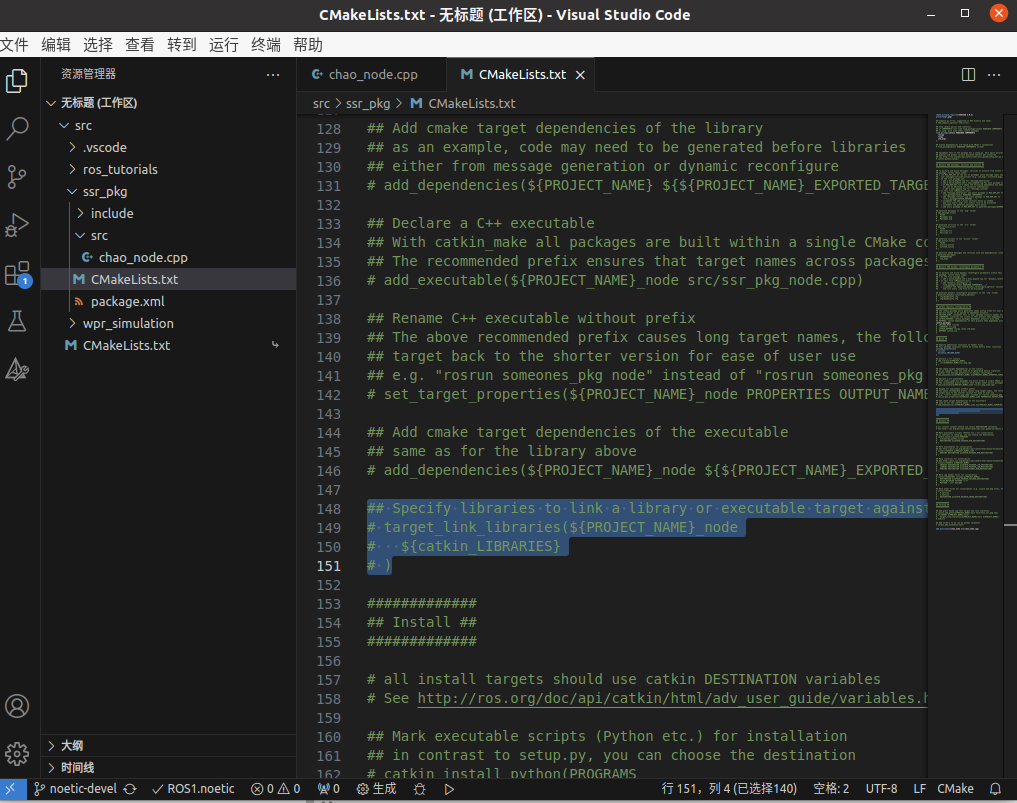Change the CMake language mode
Viewport: 1017px width, 803px height.
(955, 789)
